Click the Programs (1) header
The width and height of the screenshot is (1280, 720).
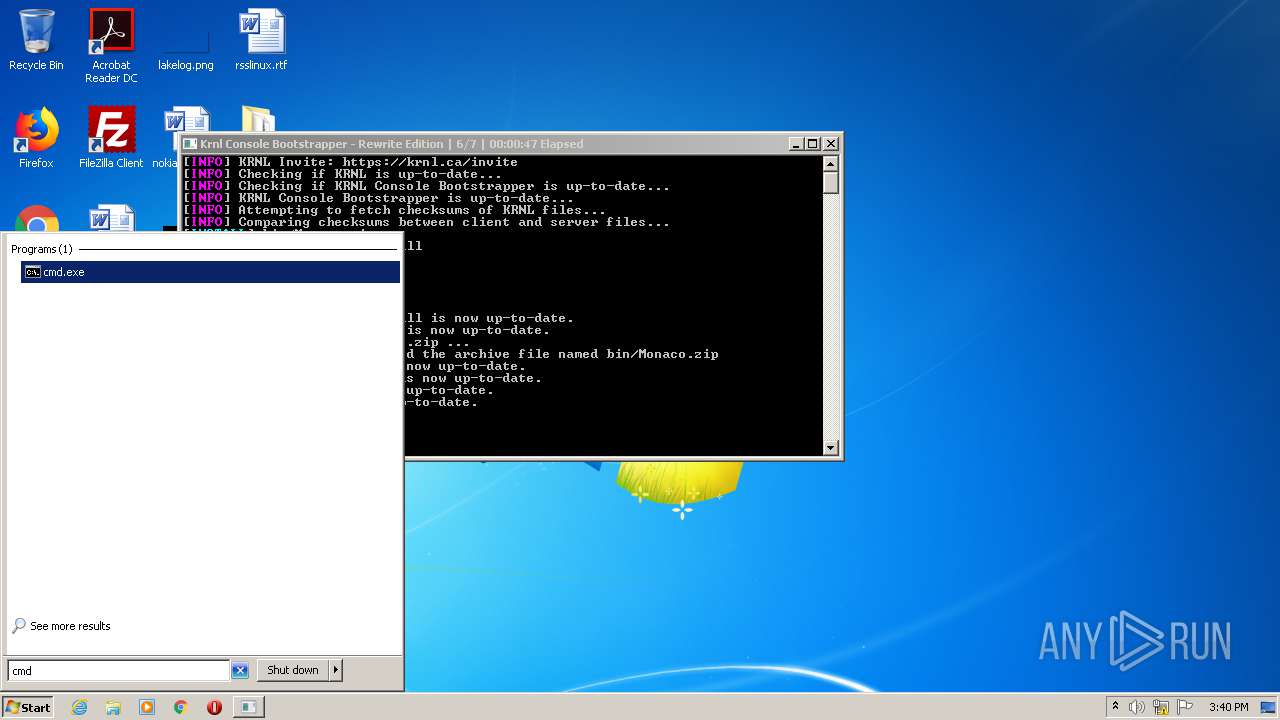point(42,249)
